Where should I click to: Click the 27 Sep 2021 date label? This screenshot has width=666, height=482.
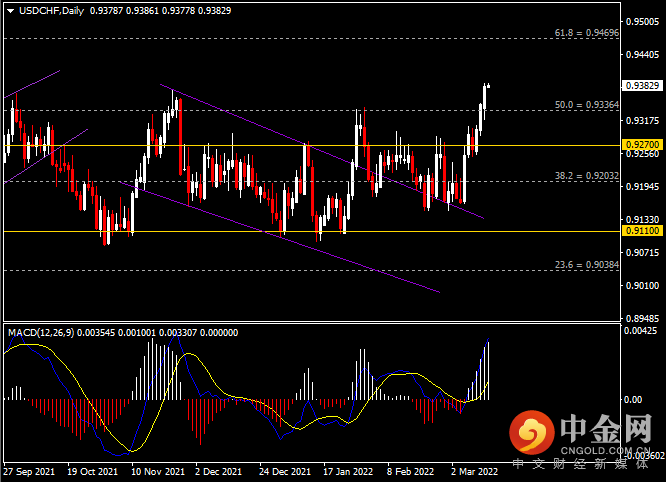point(29,472)
